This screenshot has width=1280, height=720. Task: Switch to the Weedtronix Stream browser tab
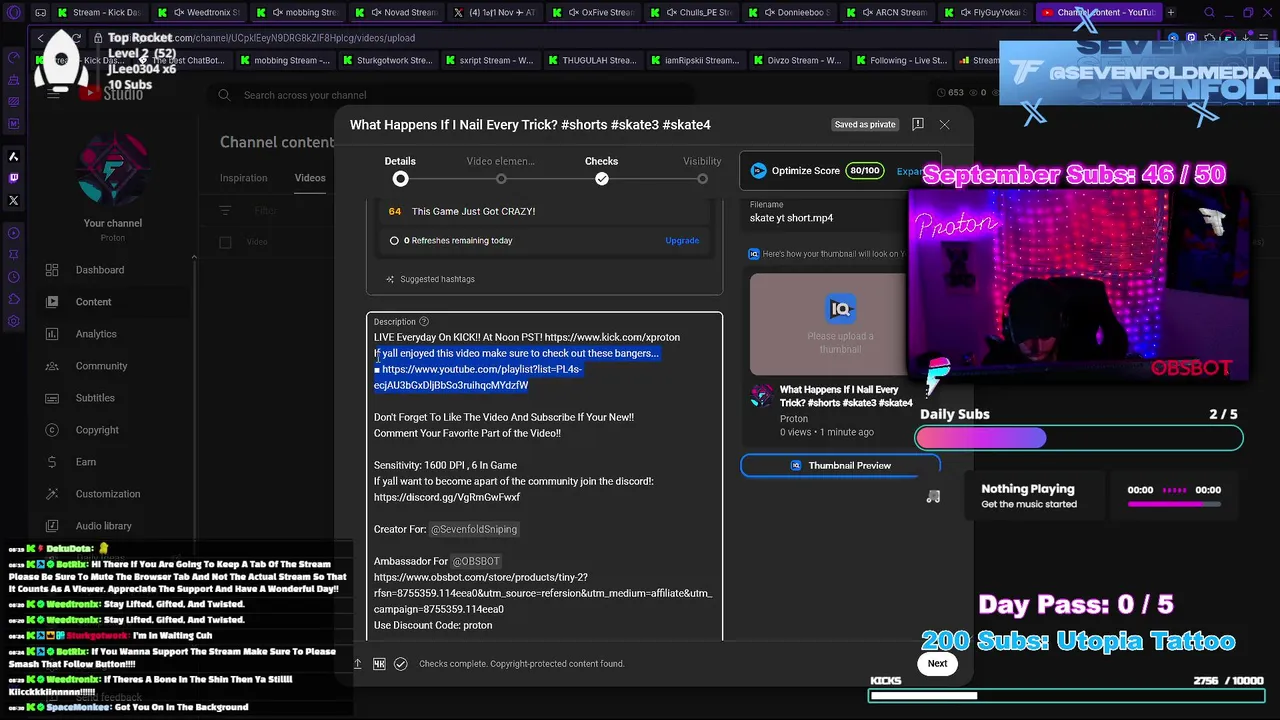click(200, 13)
